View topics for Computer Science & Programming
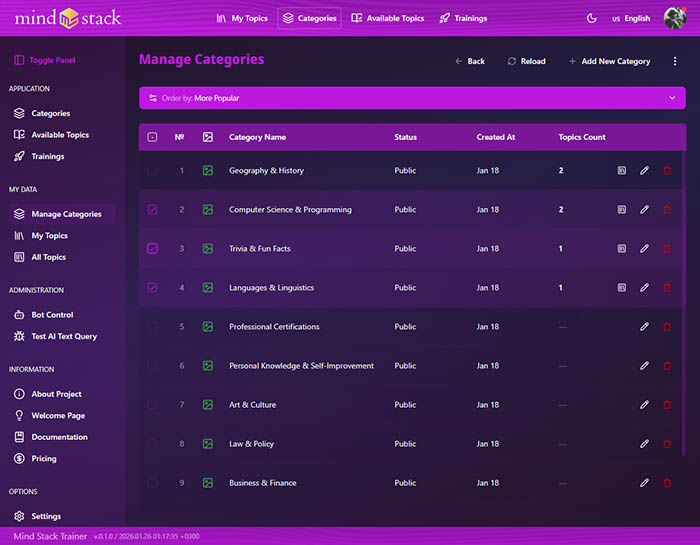Screen dimensions: 700x545 pyautogui.click(x=621, y=209)
